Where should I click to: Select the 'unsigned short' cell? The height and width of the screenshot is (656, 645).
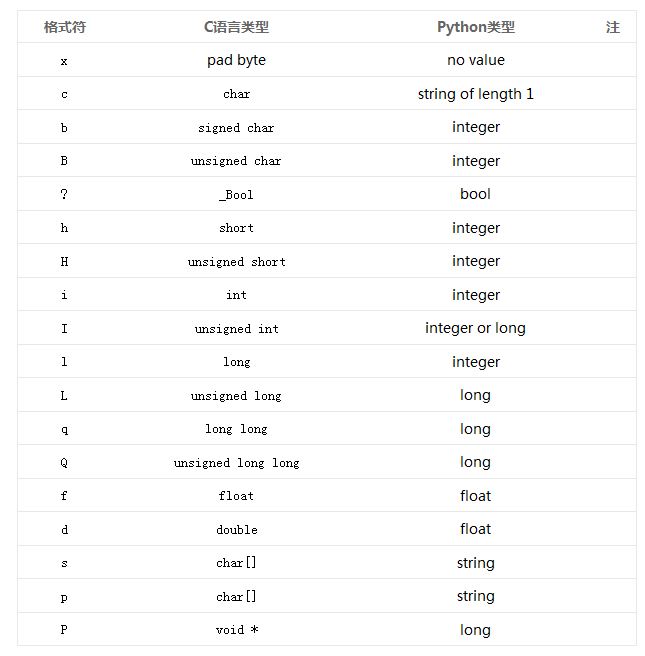click(236, 262)
